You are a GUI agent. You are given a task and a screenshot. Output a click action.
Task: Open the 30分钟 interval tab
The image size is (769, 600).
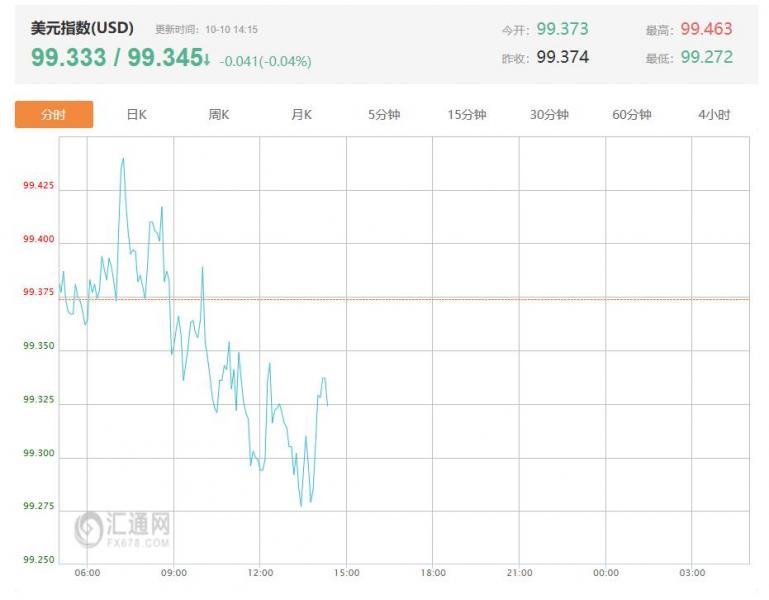tap(549, 115)
